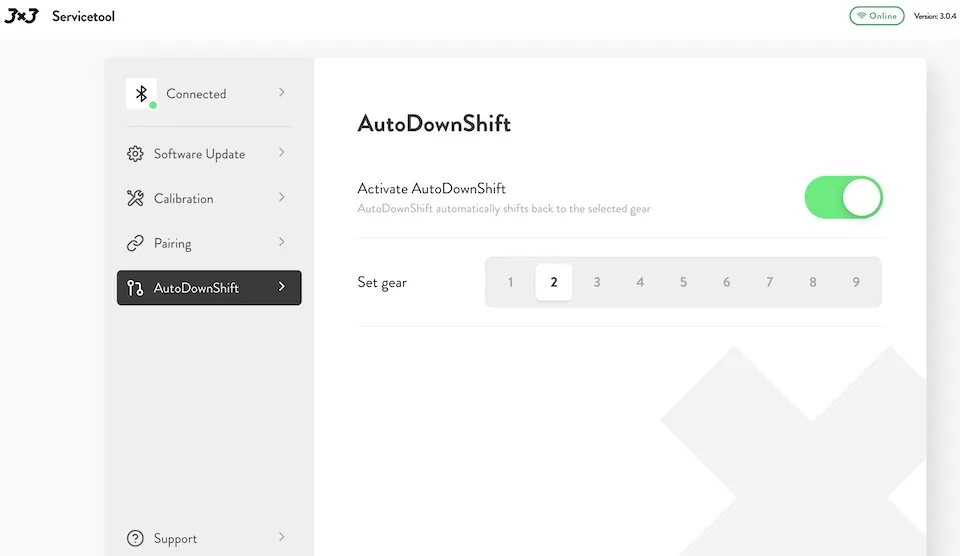
Task: Open the Connected menu item
Action: pos(209,94)
